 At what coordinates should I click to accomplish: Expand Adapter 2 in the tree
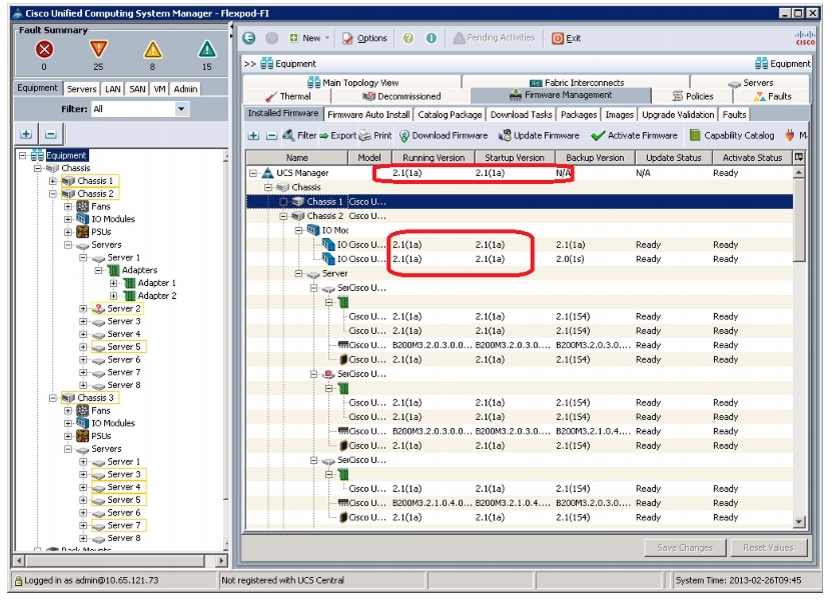[114, 296]
